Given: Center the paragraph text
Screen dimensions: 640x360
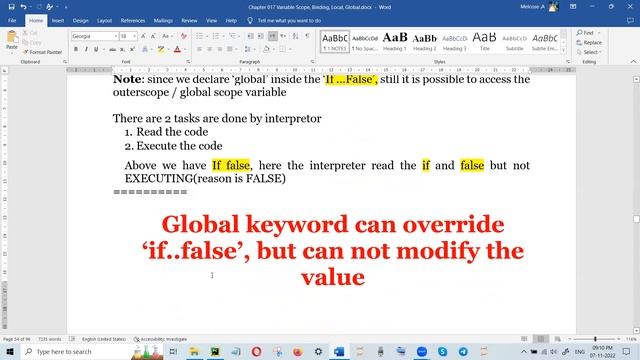Looking at the screenshot, I should click(x=209, y=49).
